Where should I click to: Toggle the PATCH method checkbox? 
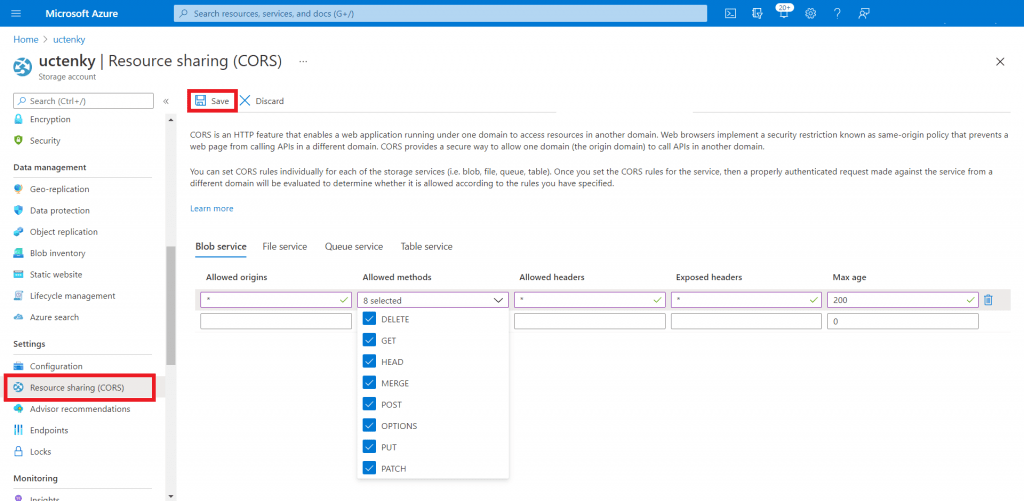pyautogui.click(x=369, y=468)
